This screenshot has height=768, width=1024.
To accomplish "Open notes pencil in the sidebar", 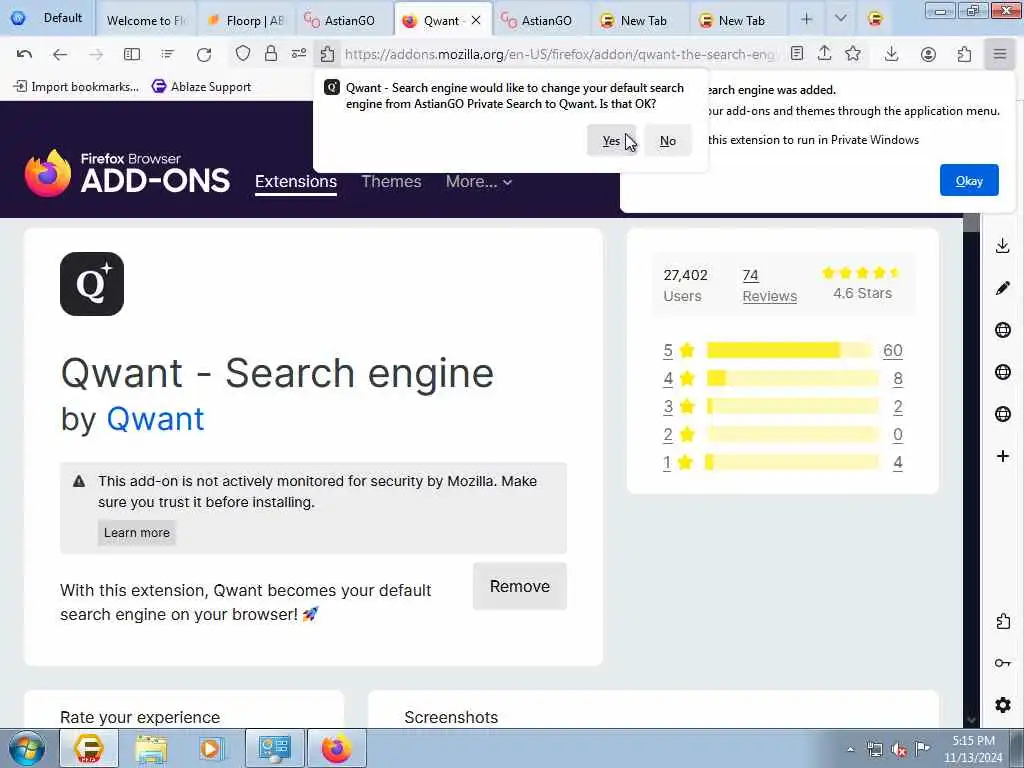I will point(1002,288).
